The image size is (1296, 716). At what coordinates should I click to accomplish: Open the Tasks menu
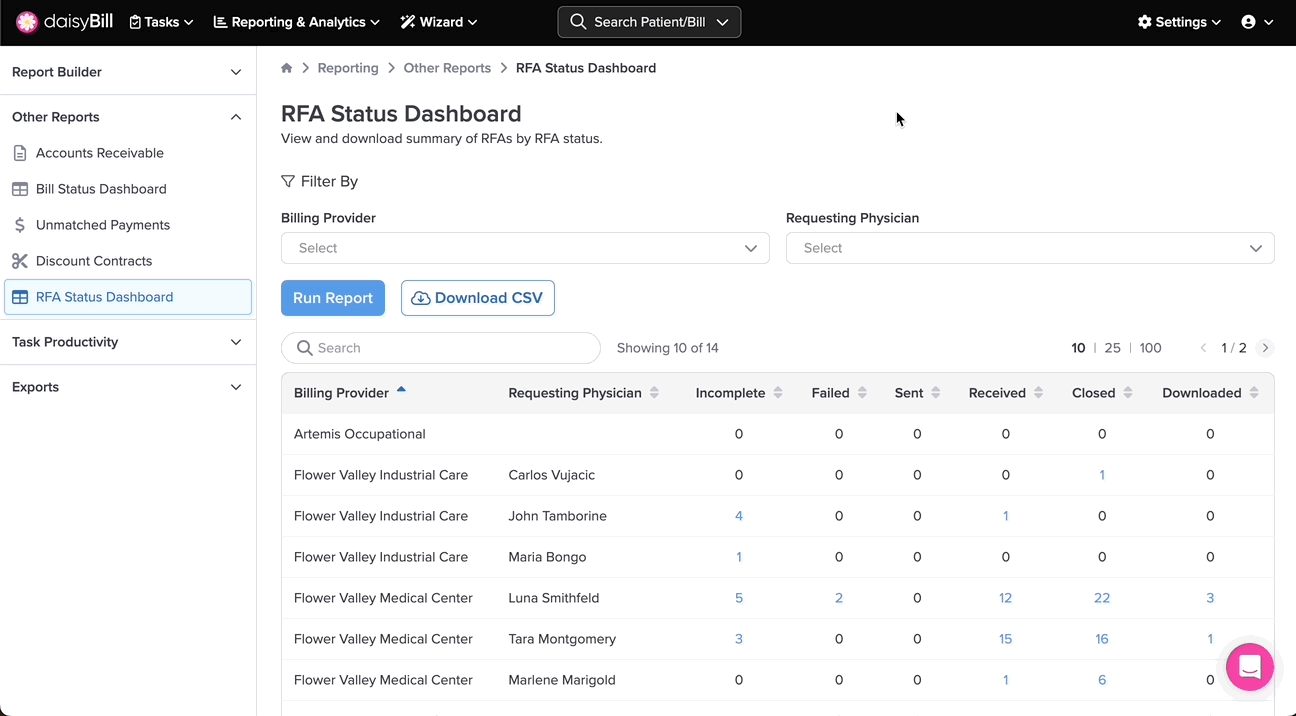(x=161, y=22)
